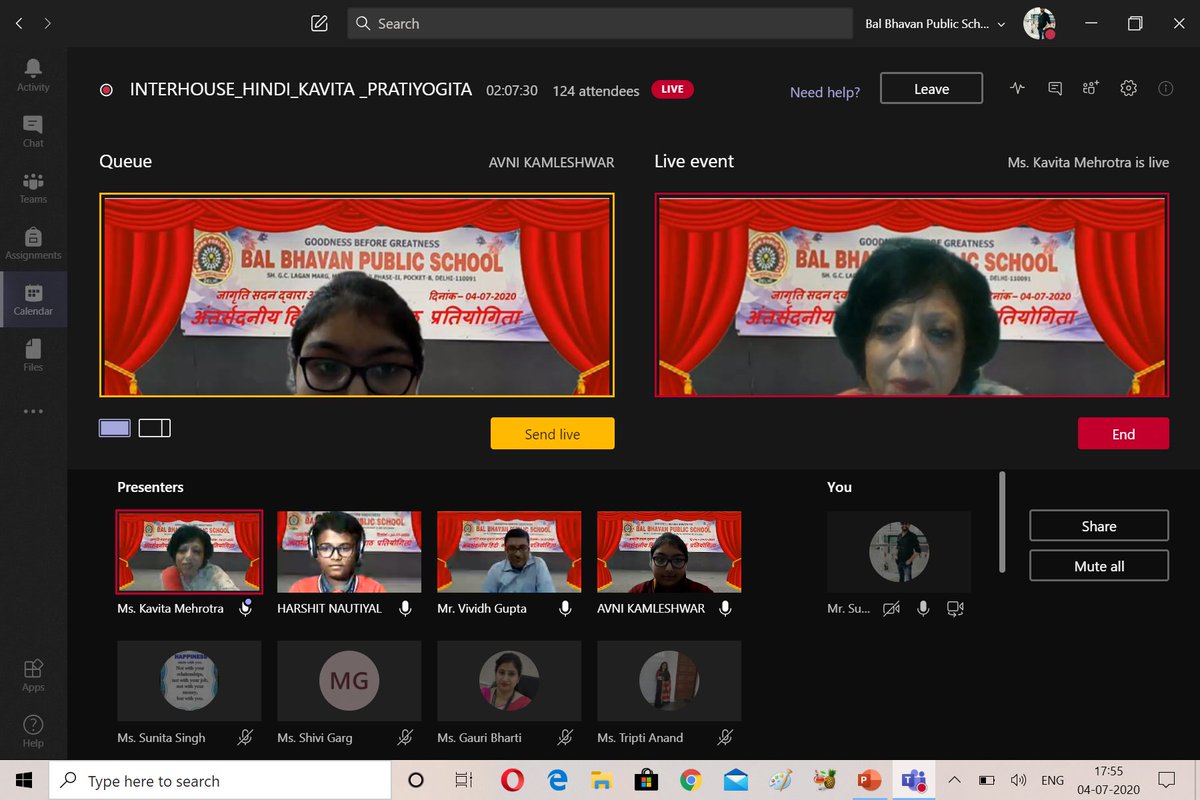Open device settings gear icon
1200x800 pixels.
coord(1128,88)
